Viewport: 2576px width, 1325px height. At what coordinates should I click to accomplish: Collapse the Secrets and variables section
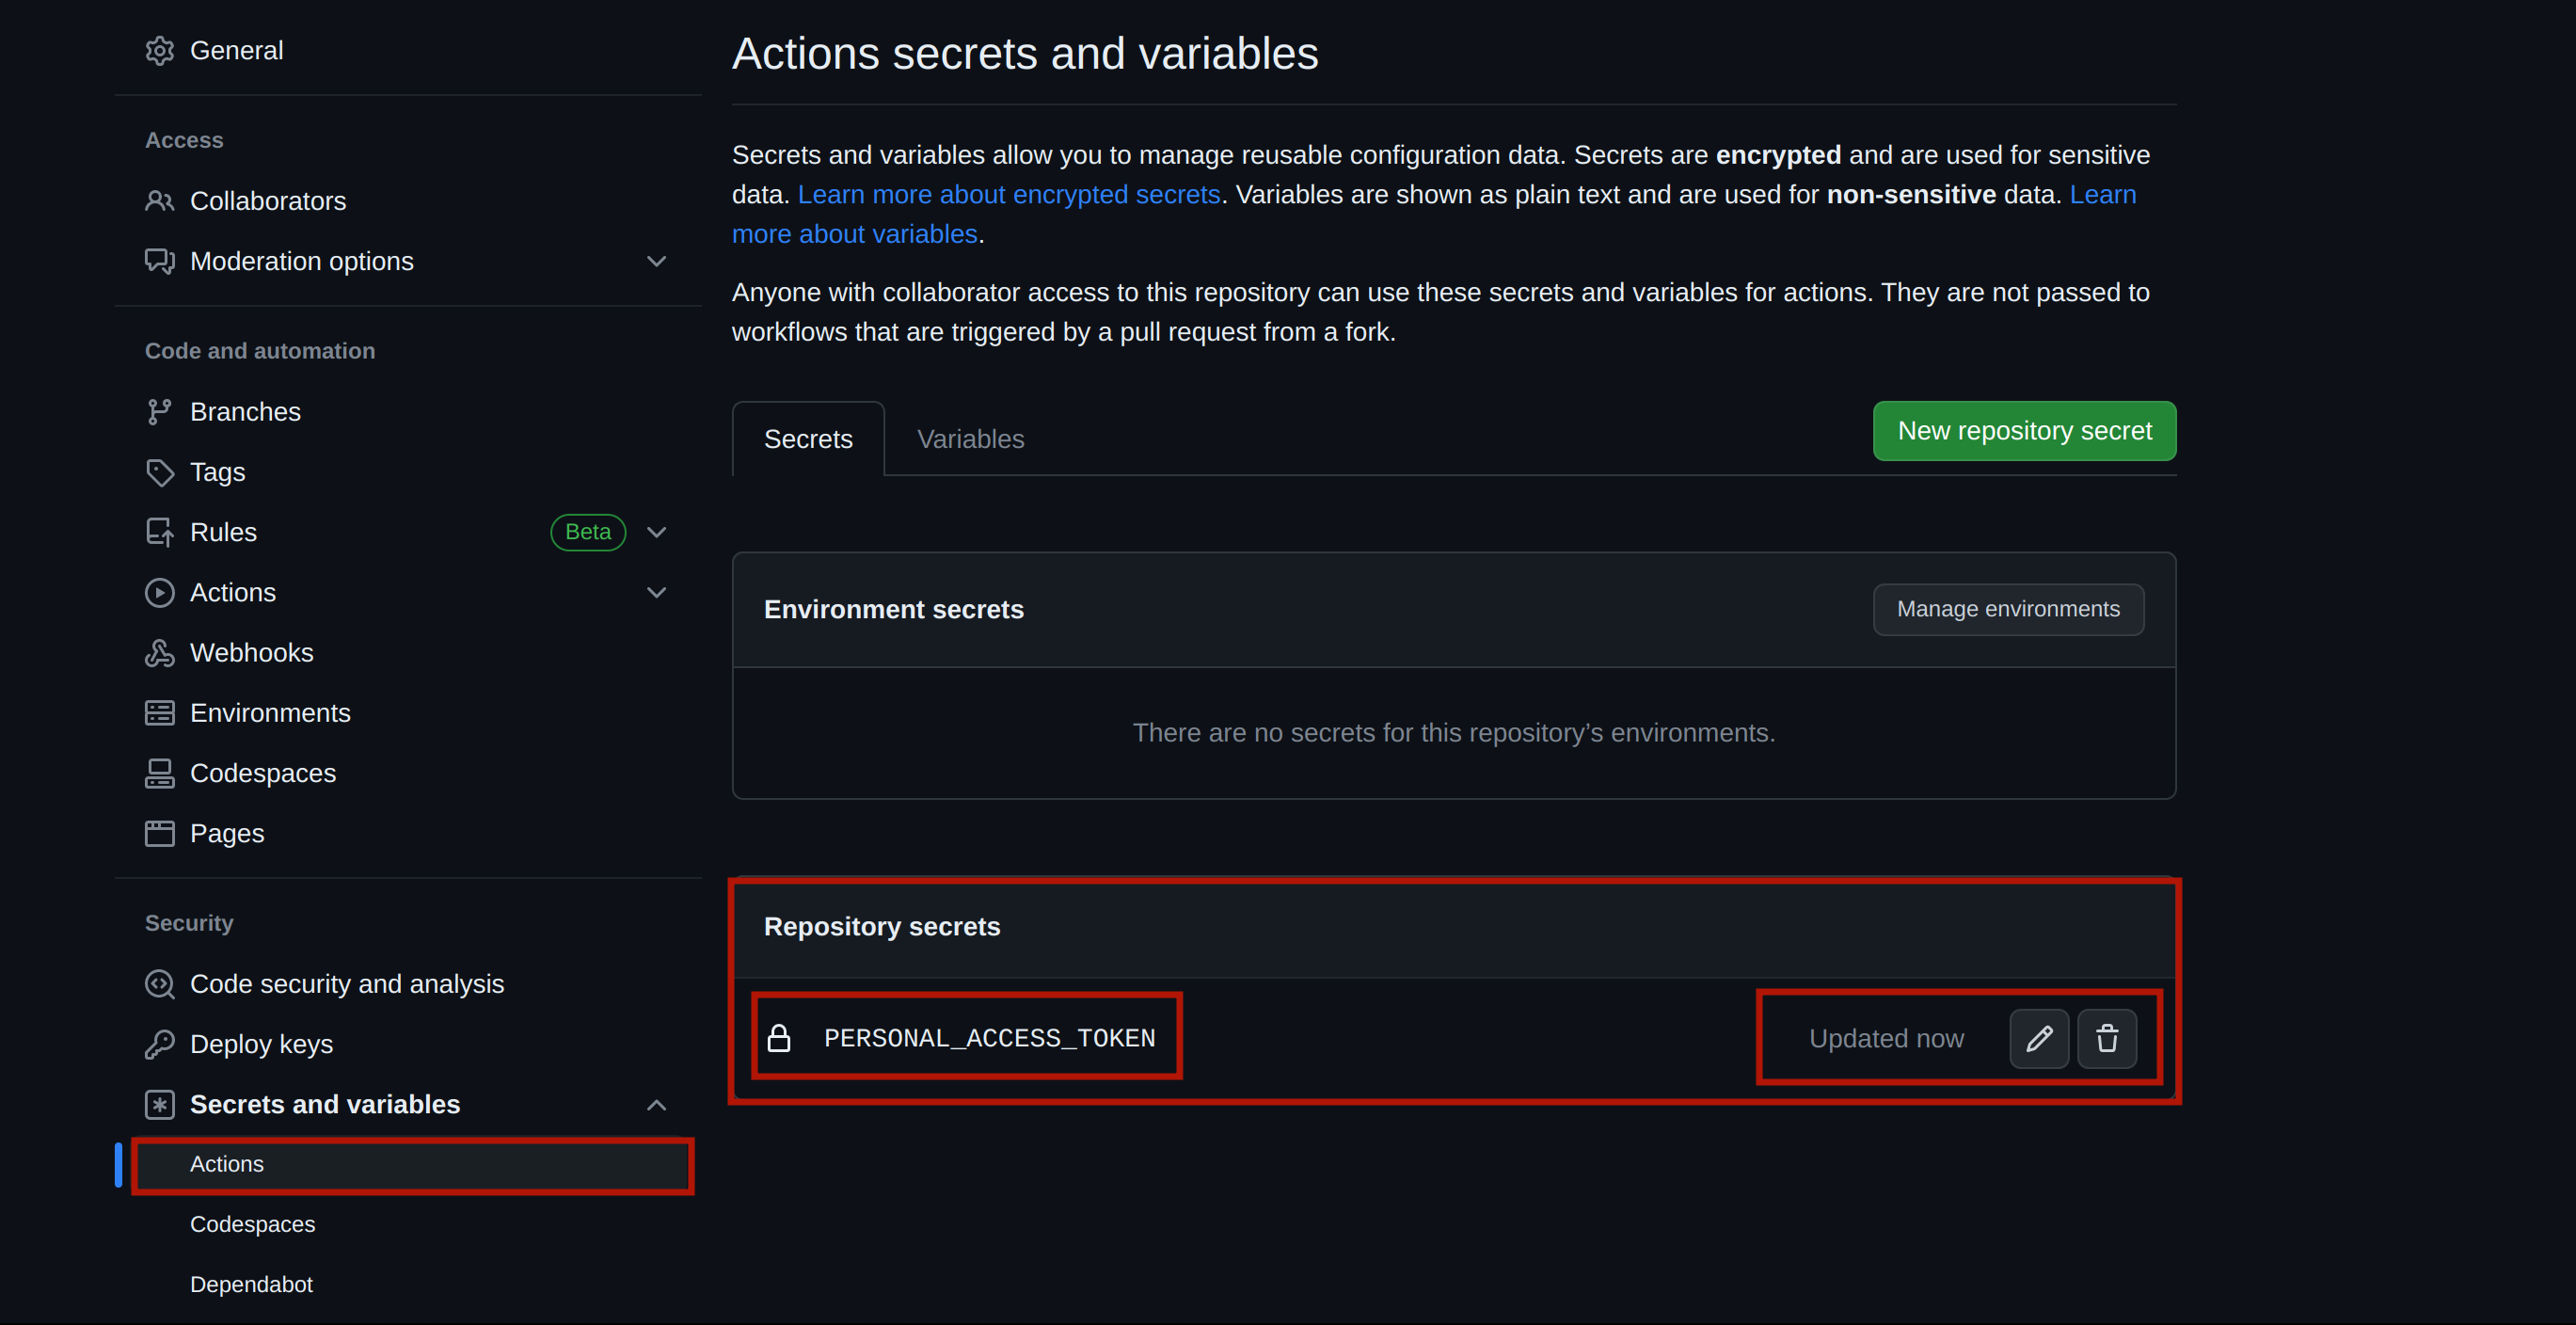(656, 1104)
